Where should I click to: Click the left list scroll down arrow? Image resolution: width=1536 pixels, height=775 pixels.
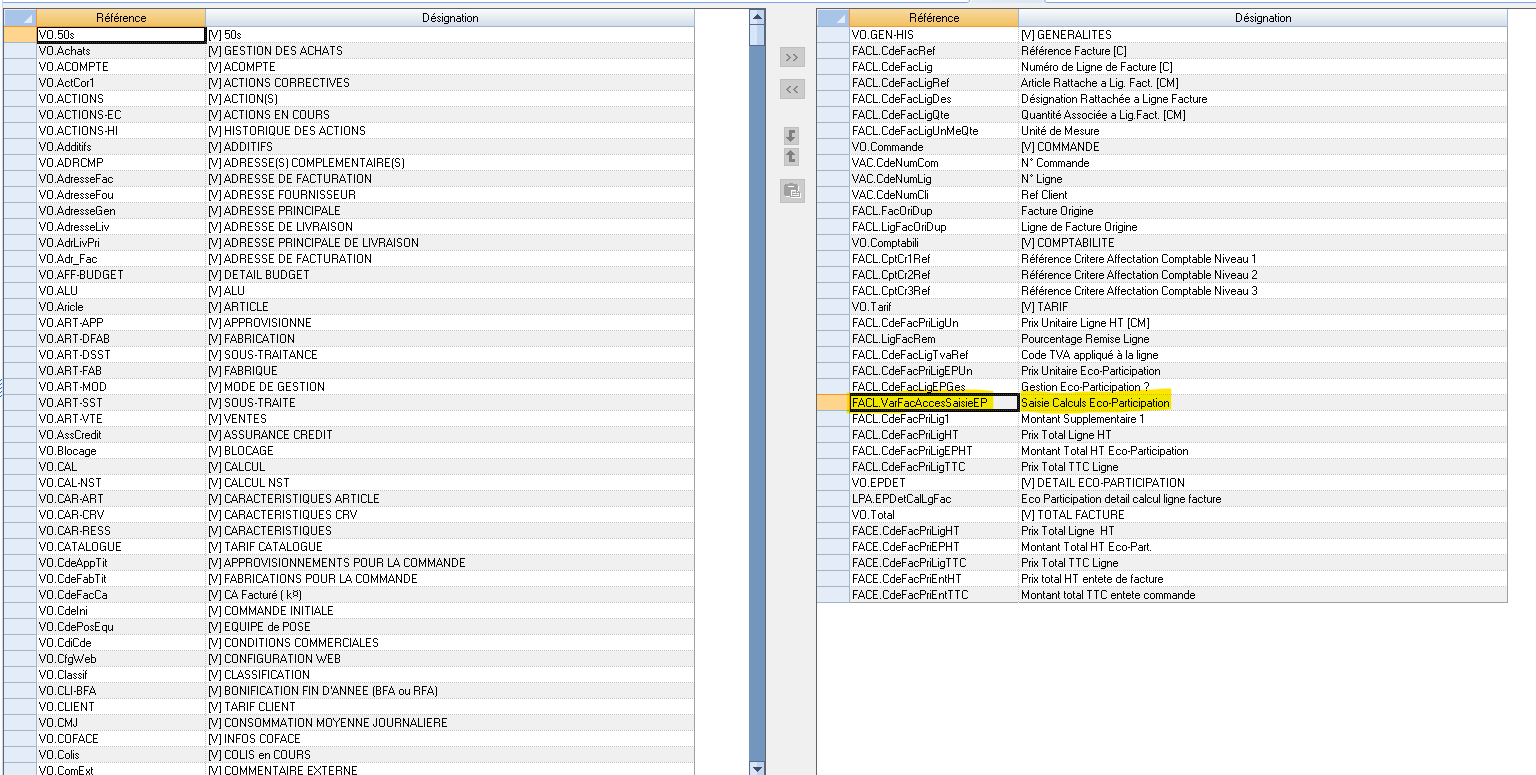tap(757, 768)
